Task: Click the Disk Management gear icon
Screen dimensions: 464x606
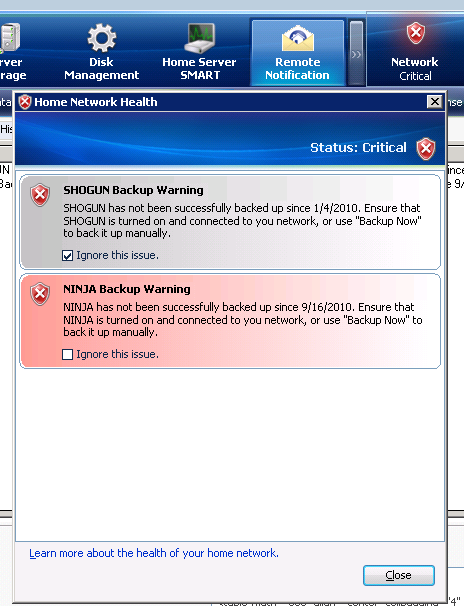Action: [x=102, y=38]
